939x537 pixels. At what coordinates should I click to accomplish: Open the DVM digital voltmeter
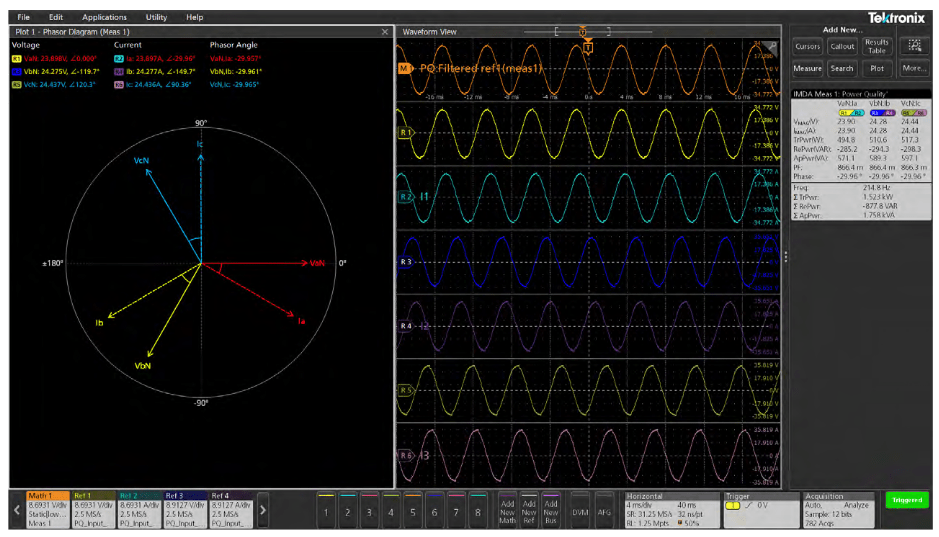point(581,510)
